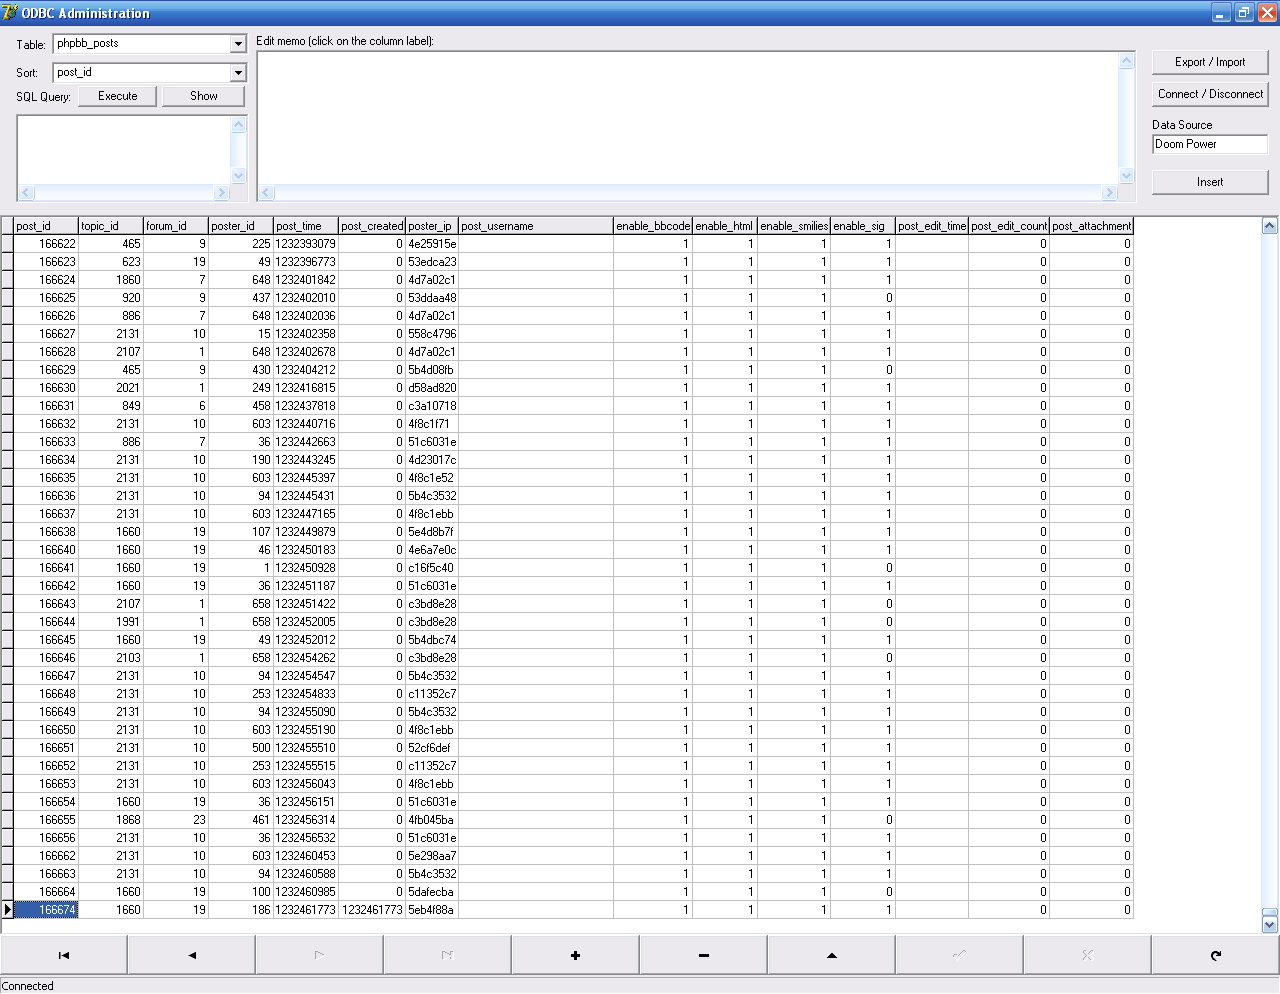The width and height of the screenshot is (1280, 994).
Task: Execute the SQL query
Action: tap(118, 96)
